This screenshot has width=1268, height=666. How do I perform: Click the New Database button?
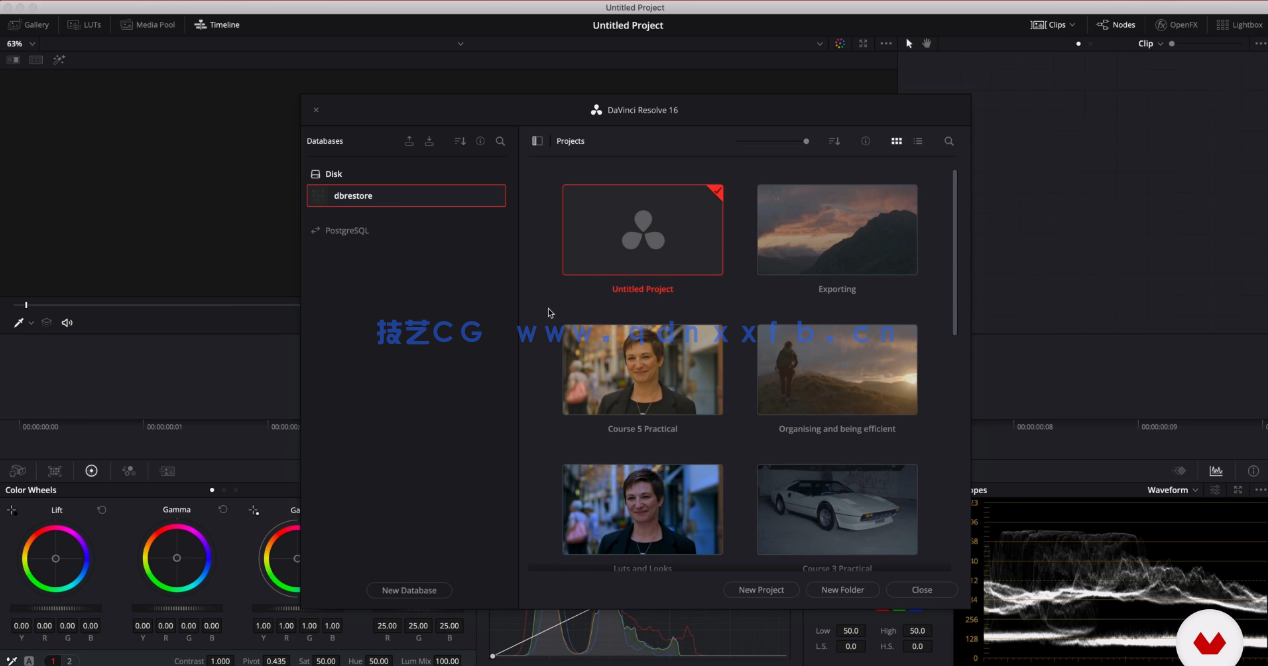coord(409,590)
